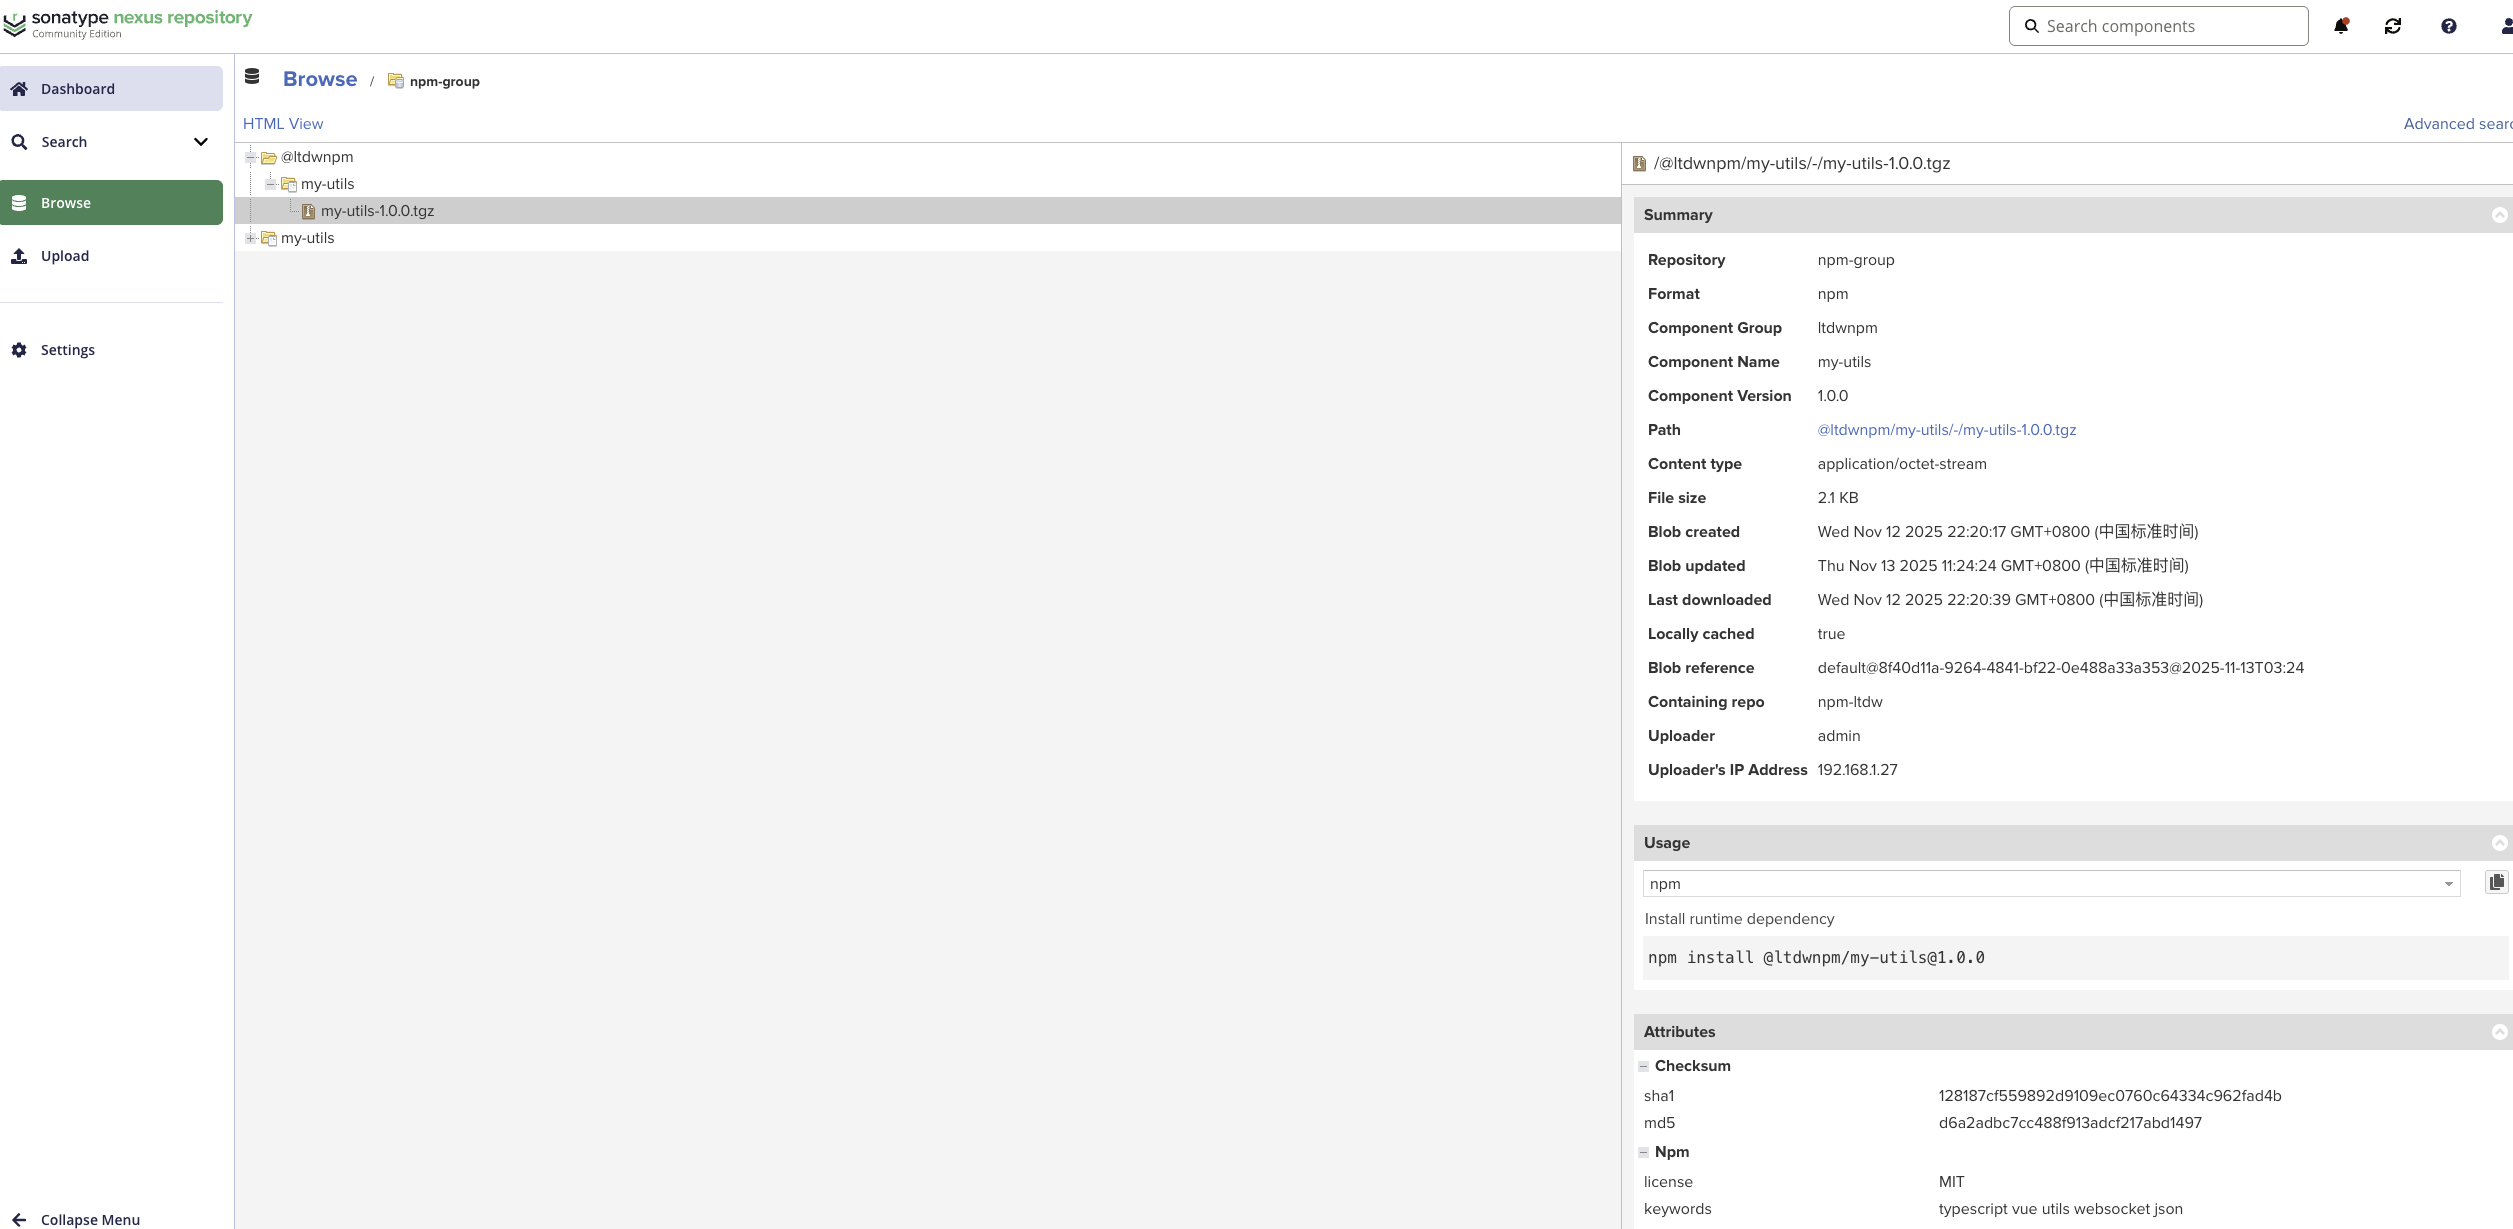Go to Settings in sidebar
This screenshot has width=2513, height=1229.
[67, 350]
